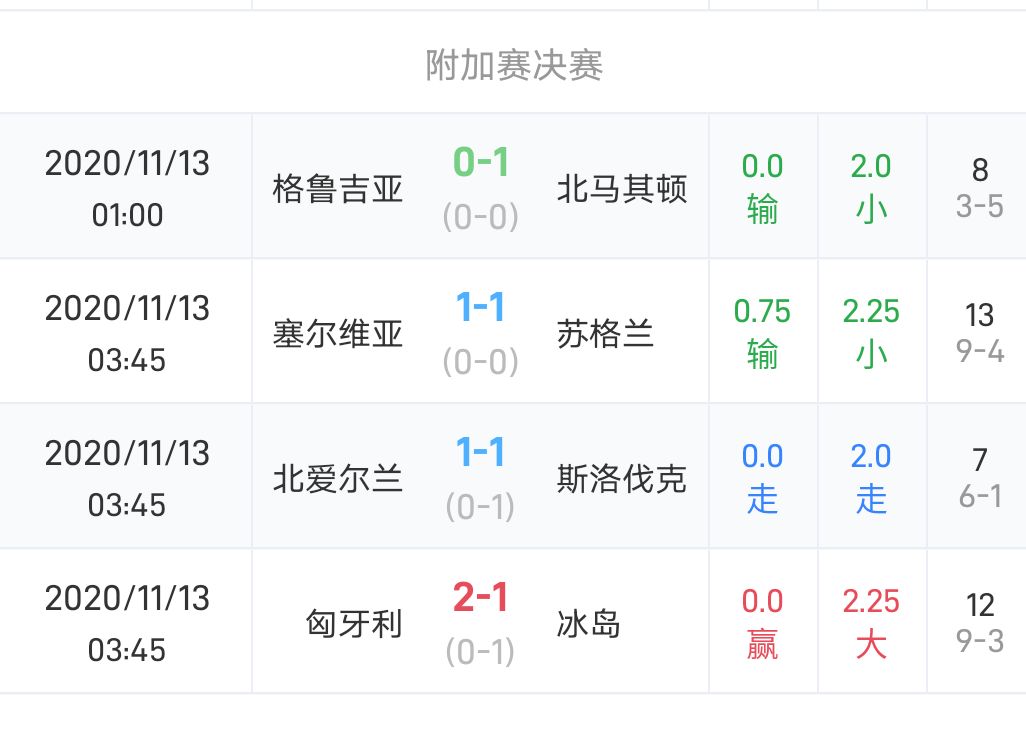
Task: Click the 苏格兰 team name
Action: click(605, 333)
